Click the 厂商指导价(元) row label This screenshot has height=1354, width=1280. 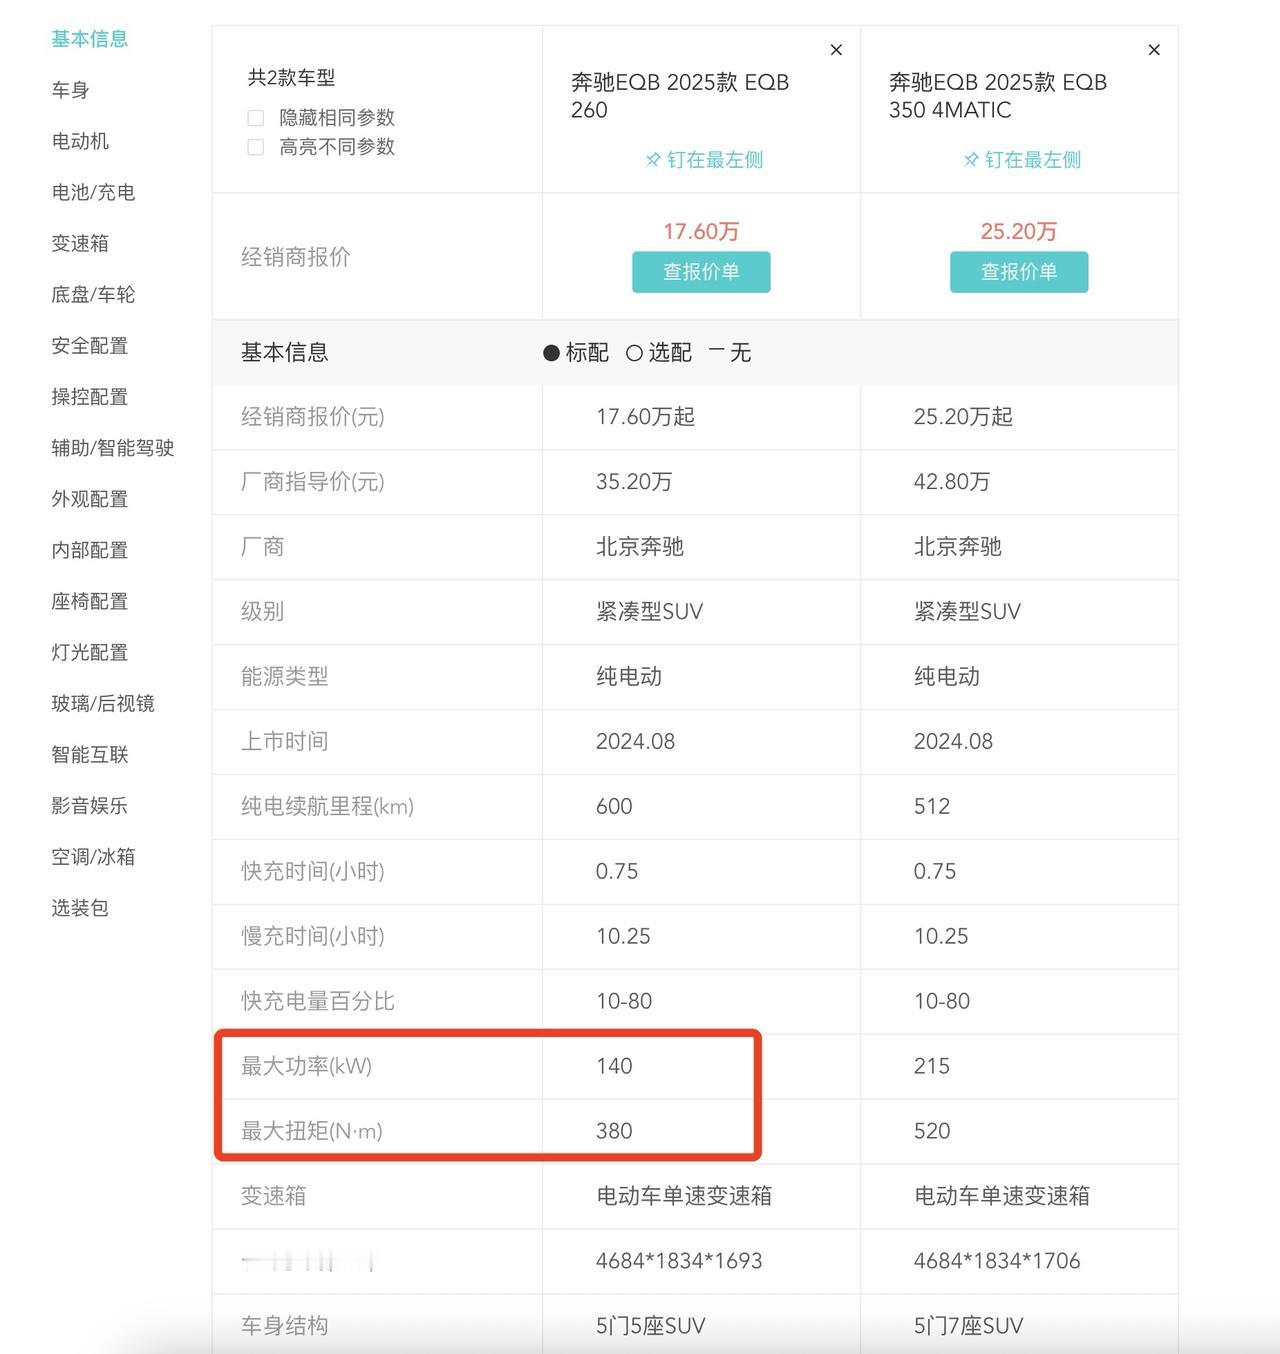click(x=312, y=482)
